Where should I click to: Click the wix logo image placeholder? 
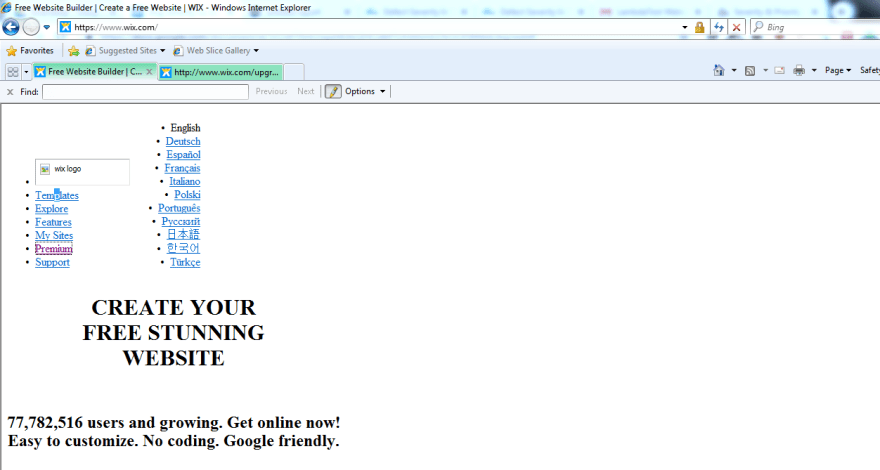(x=82, y=172)
